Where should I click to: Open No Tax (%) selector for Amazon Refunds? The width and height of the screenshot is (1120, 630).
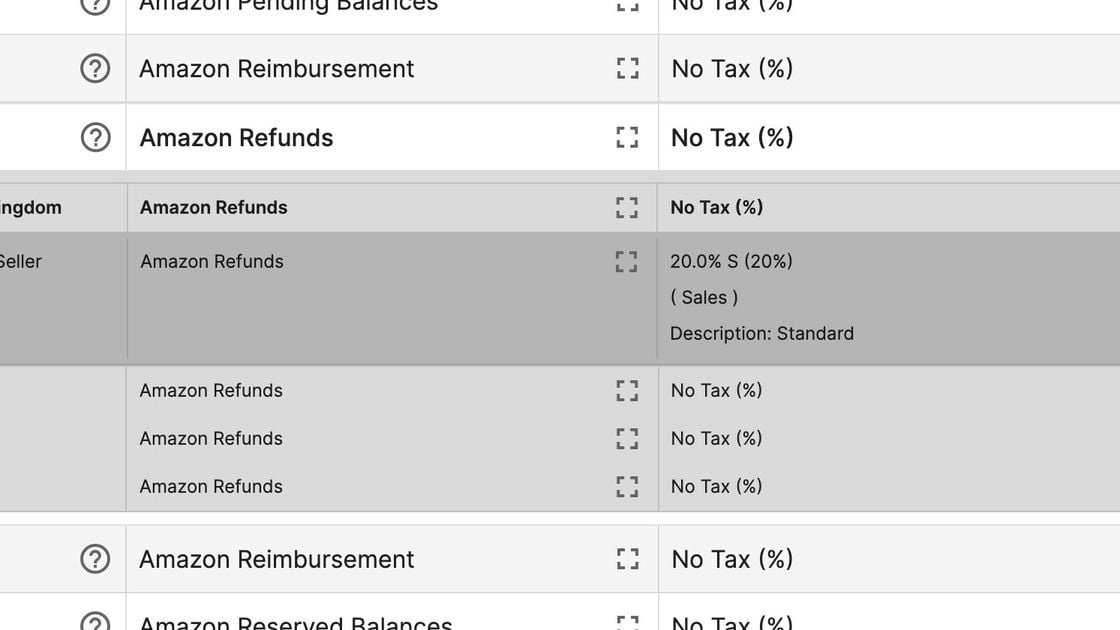pos(732,137)
